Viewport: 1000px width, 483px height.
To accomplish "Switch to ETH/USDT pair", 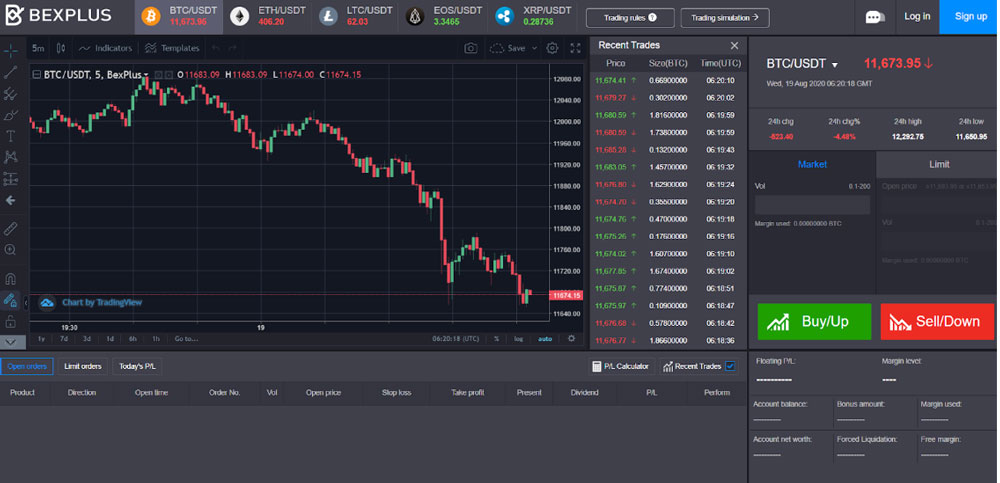I will pyautogui.click(x=268, y=17).
